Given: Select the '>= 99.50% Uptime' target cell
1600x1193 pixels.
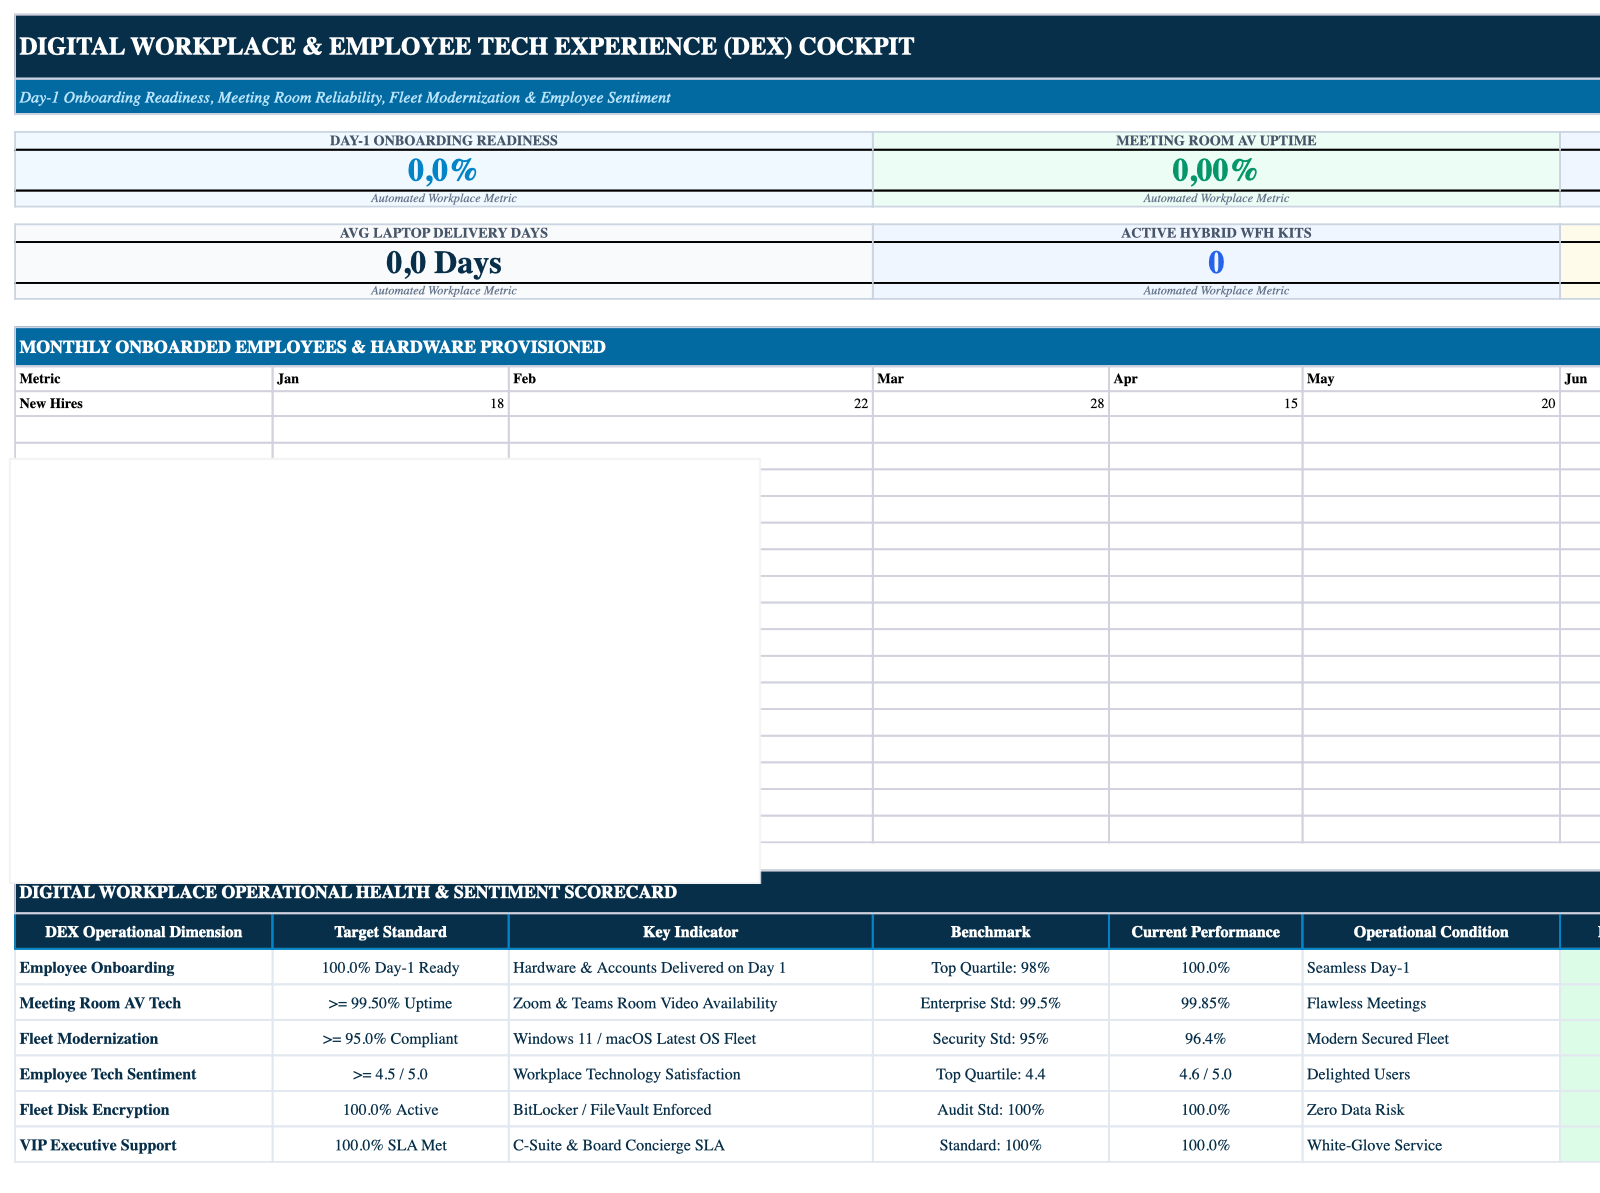Looking at the screenshot, I should tap(391, 1003).
